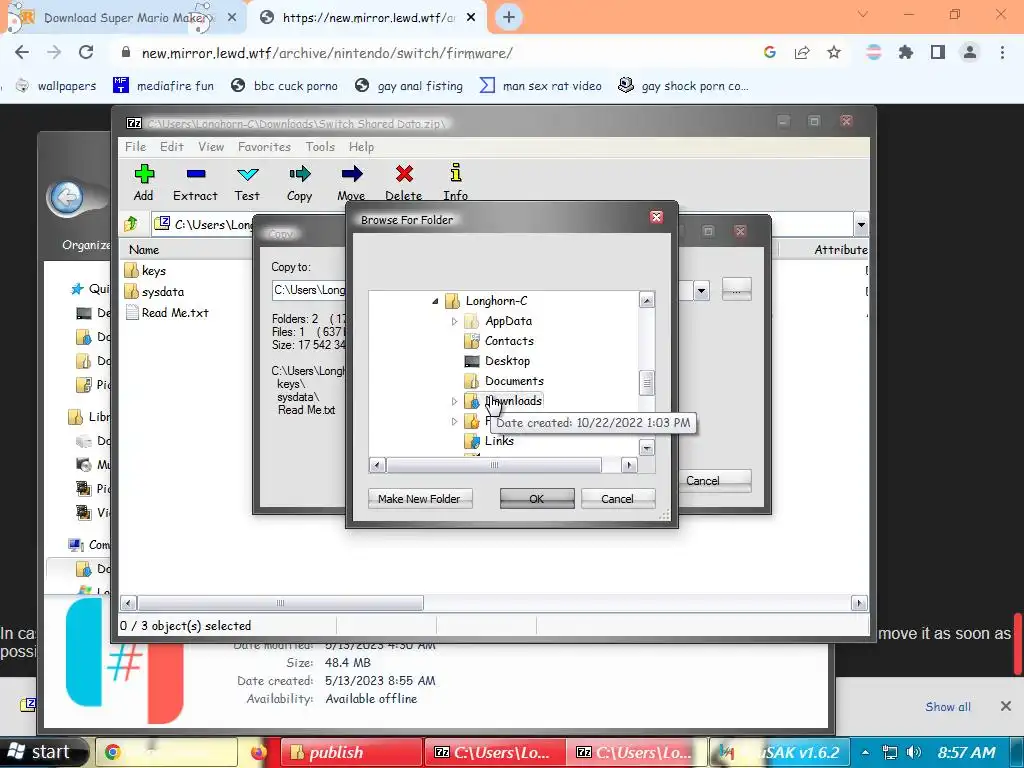
Task: Click Show all in downloads bar
Action: [948, 707]
